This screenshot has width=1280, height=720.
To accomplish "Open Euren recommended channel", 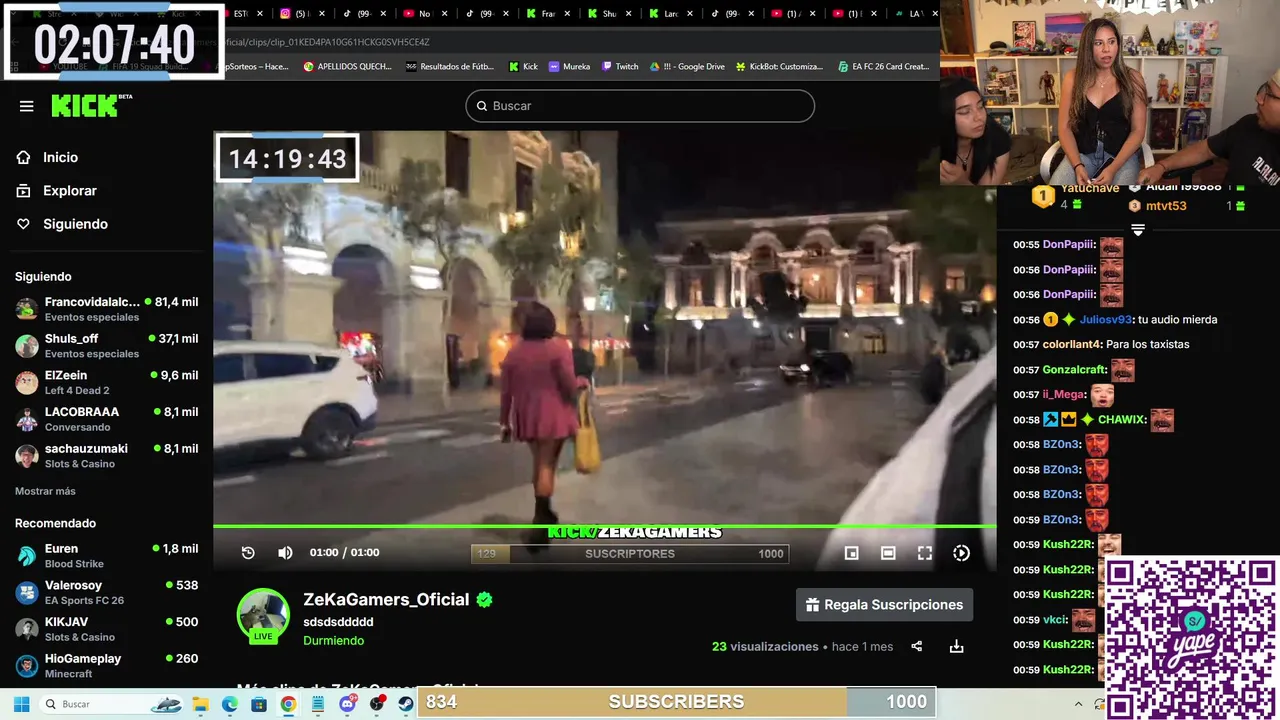I will tap(106, 555).
